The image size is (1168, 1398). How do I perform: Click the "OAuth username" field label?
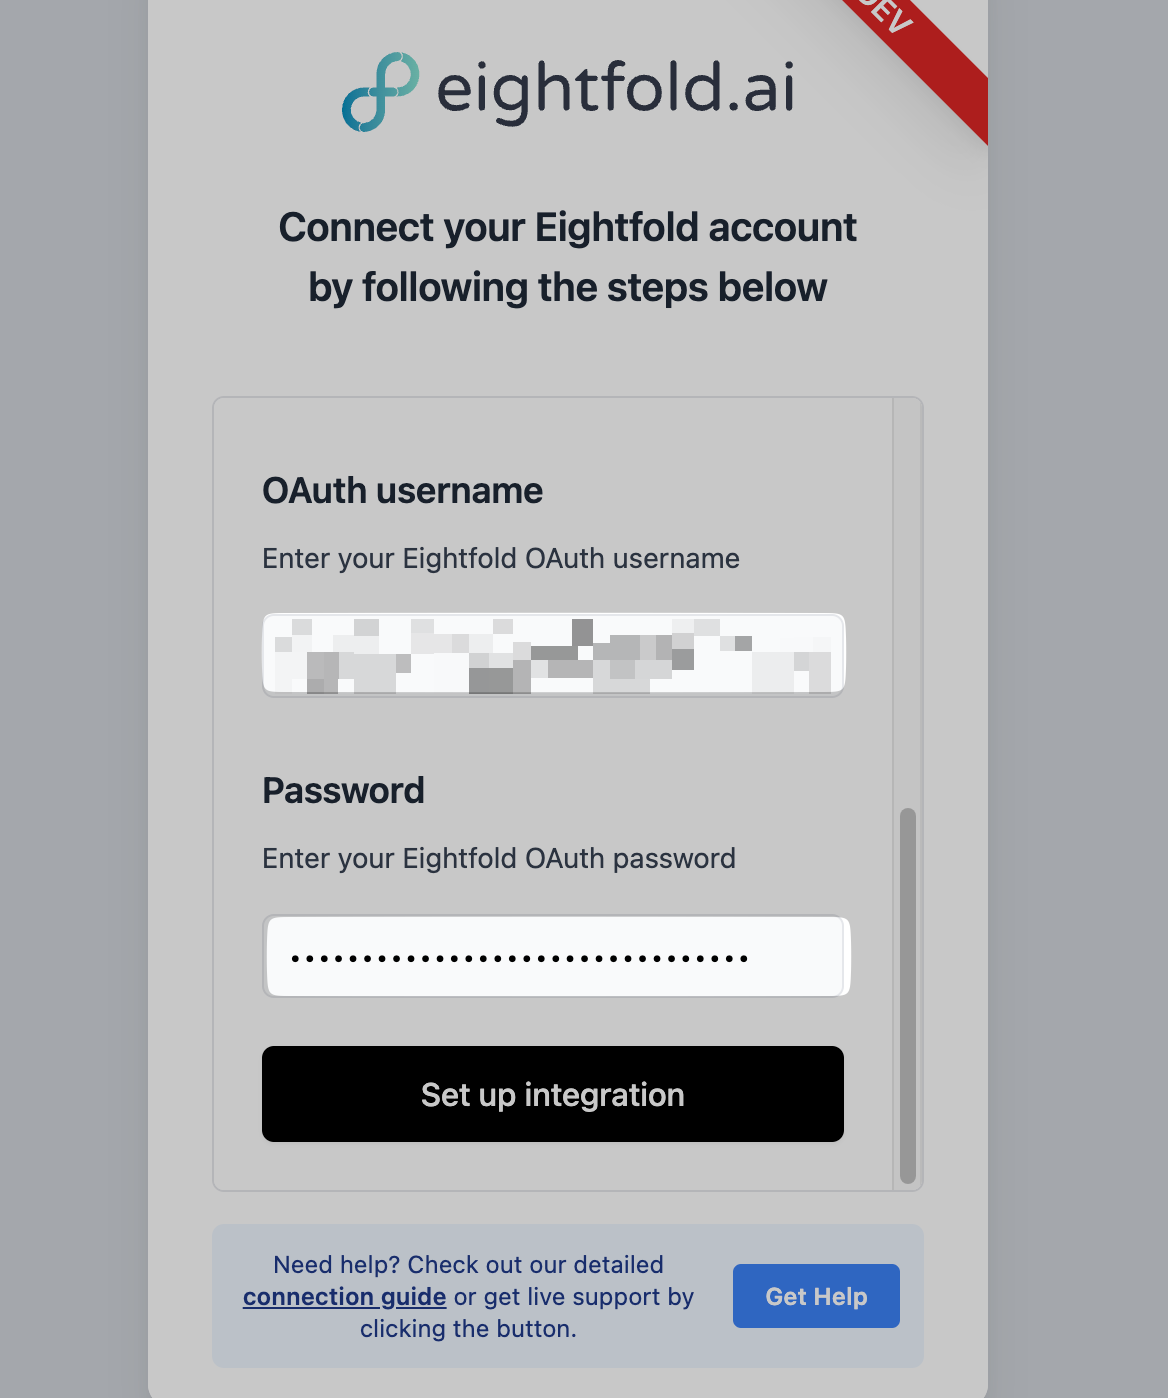click(x=402, y=491)
